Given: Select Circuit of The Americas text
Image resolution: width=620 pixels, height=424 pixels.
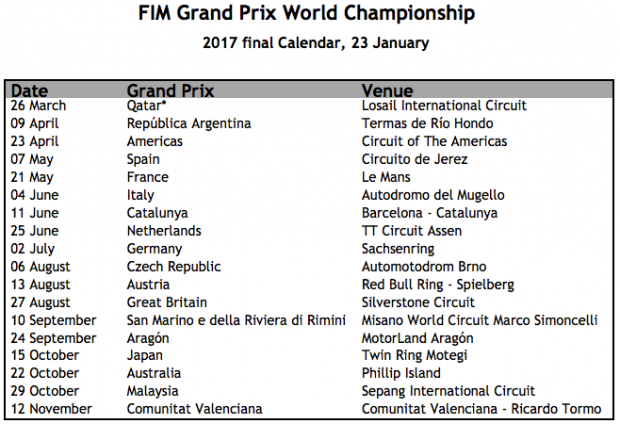Looking at the screenshot, I should (437, 141).
